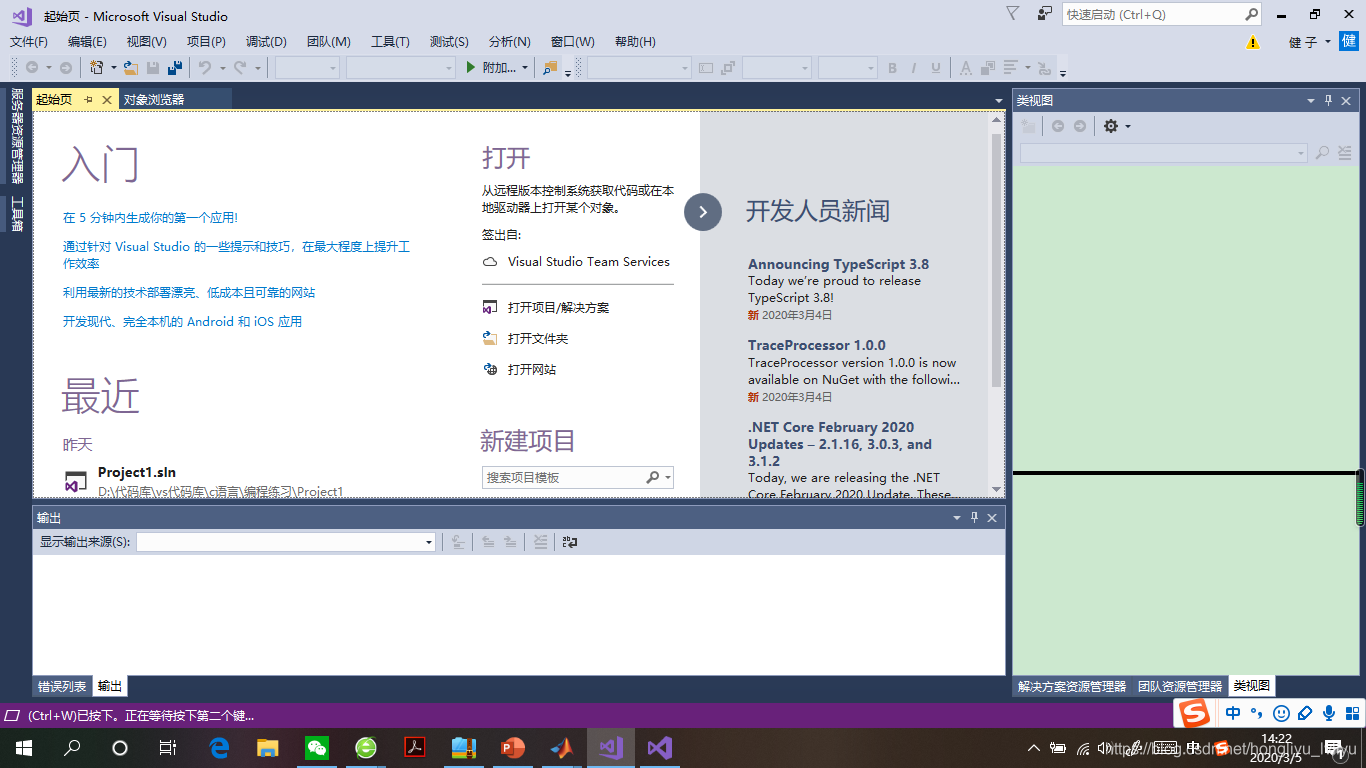The height and width of the screenshot is (768, 1366).
Task: Toggle Sogou punctuation mode
Action: [1257, 713]
